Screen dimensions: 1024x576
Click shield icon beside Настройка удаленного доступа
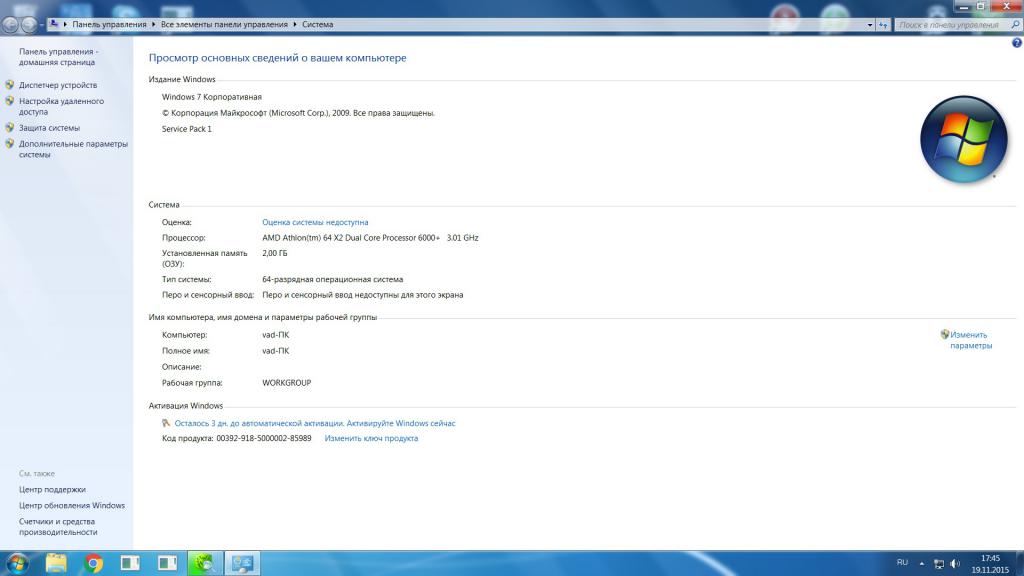10,101
